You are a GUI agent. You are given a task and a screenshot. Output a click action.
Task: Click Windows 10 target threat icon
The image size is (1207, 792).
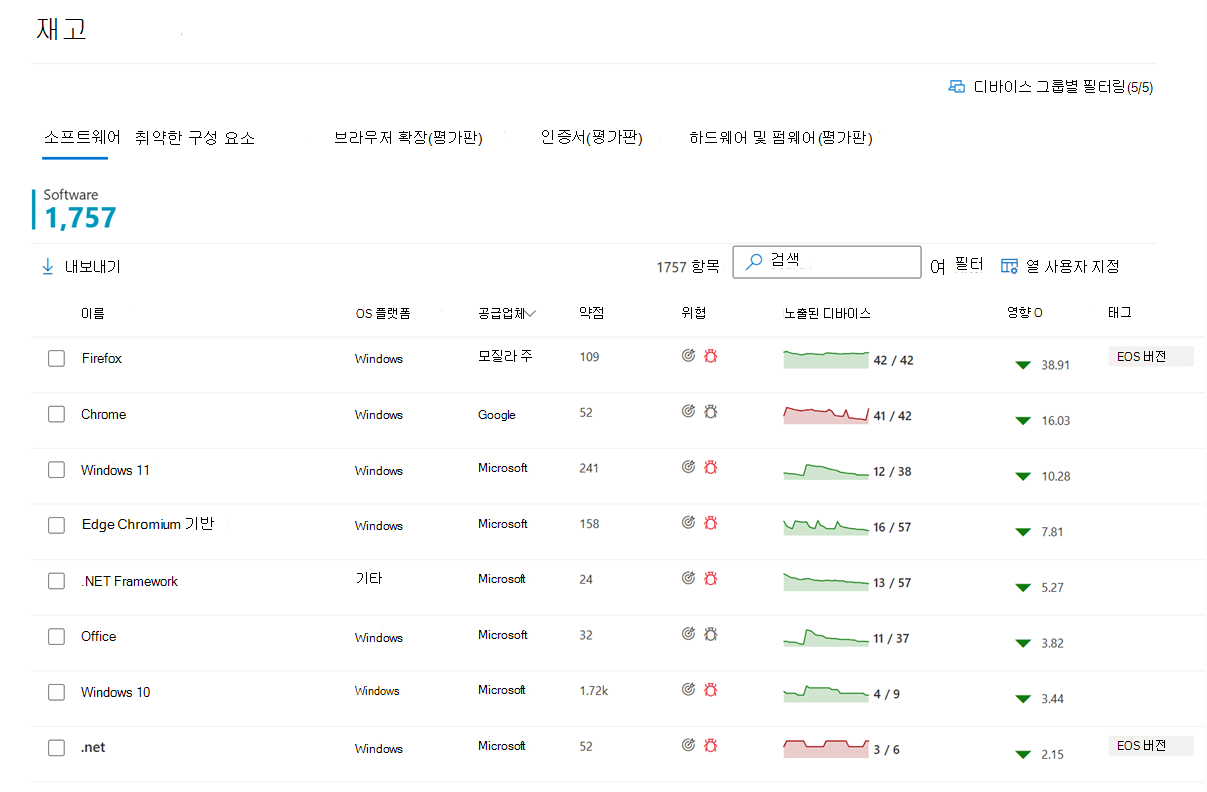[688, 688]
